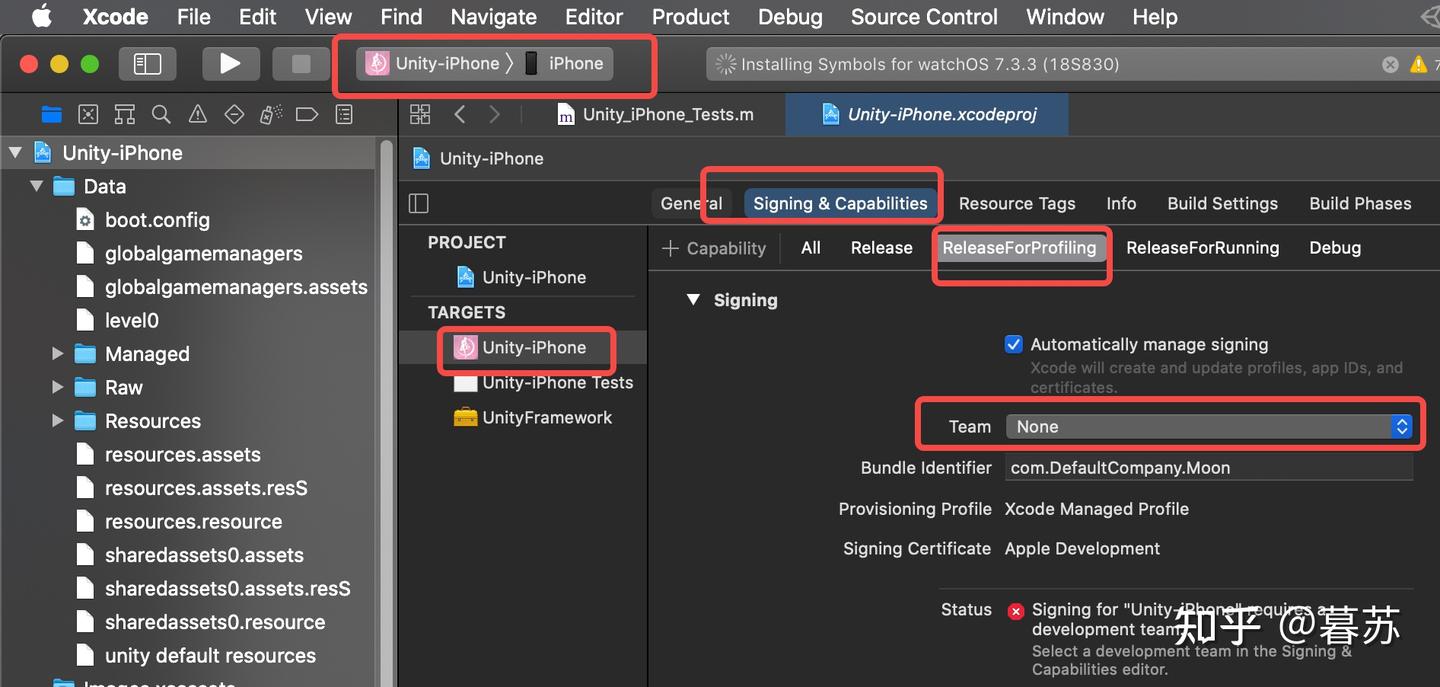Run the project with the Play button
Screen dimensions: 1440x687
pos(231,63)
